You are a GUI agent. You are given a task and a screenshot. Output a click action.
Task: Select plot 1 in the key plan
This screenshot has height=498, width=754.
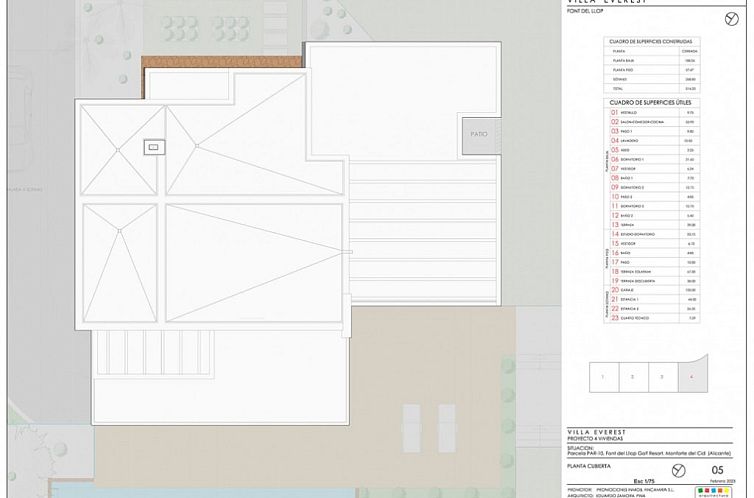click(603, 377)
